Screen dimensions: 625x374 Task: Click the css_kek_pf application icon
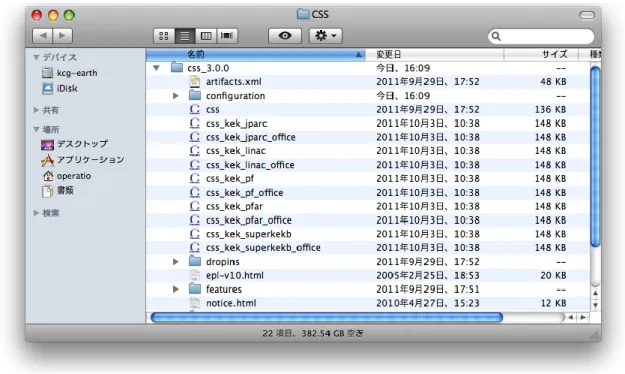[195, 178]
